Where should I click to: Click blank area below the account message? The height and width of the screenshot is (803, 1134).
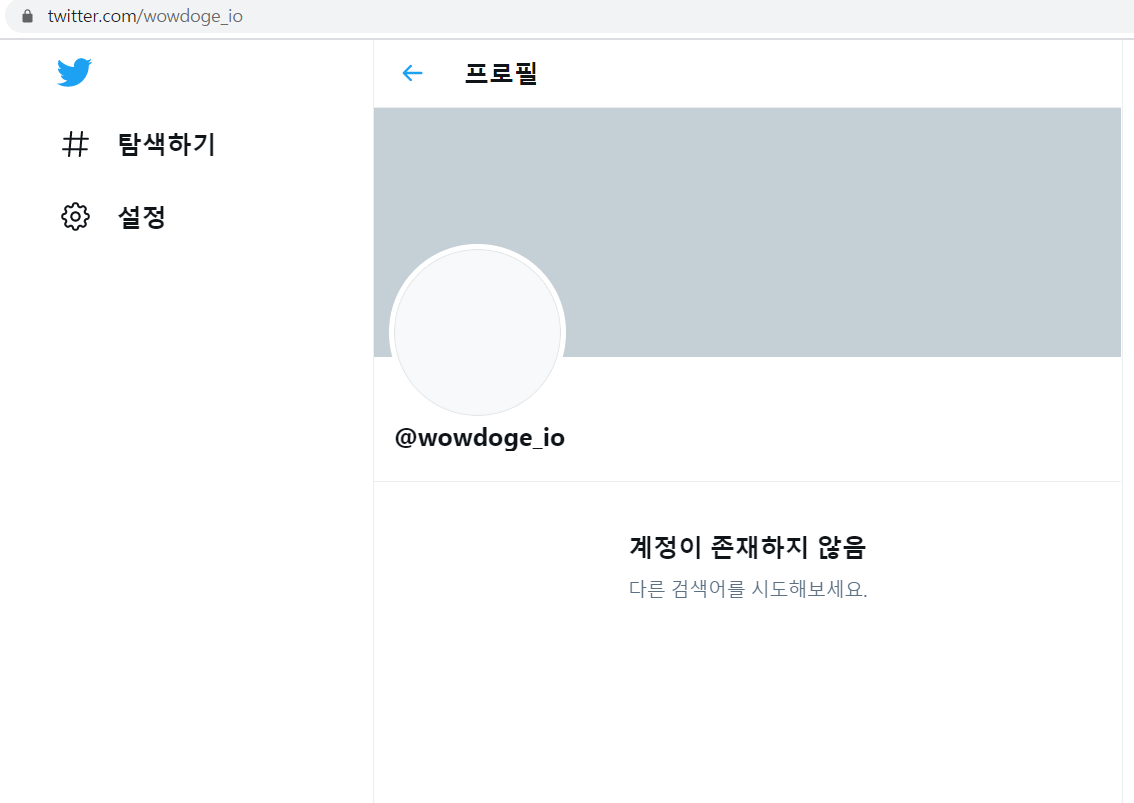[748, 694]
